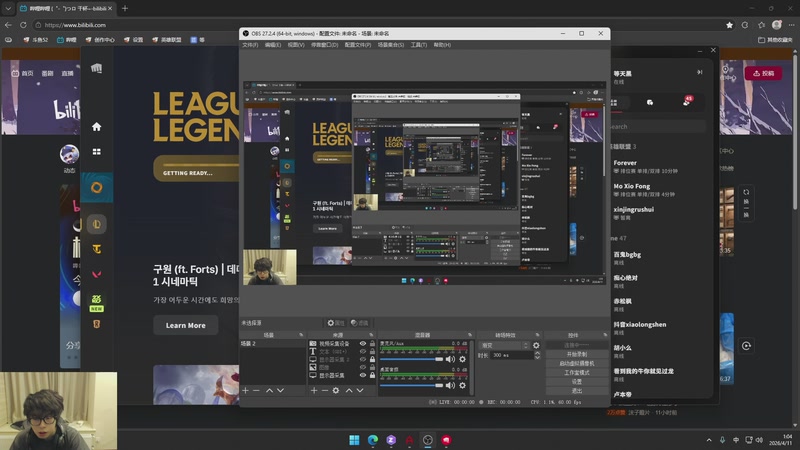Click red upload button on bilibili page
This screenshot has height=450, width=800.
pos(763,73)
